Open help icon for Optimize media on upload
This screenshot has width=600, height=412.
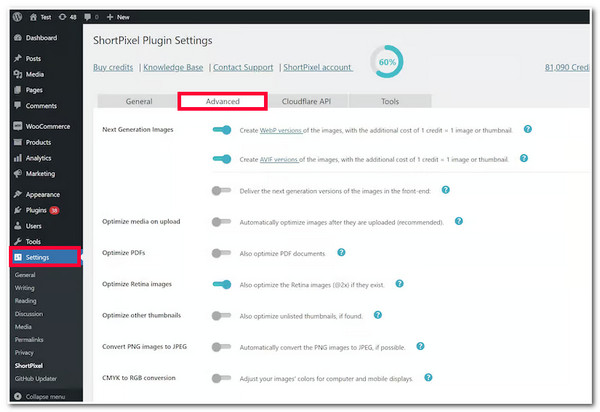coord(459,221)
